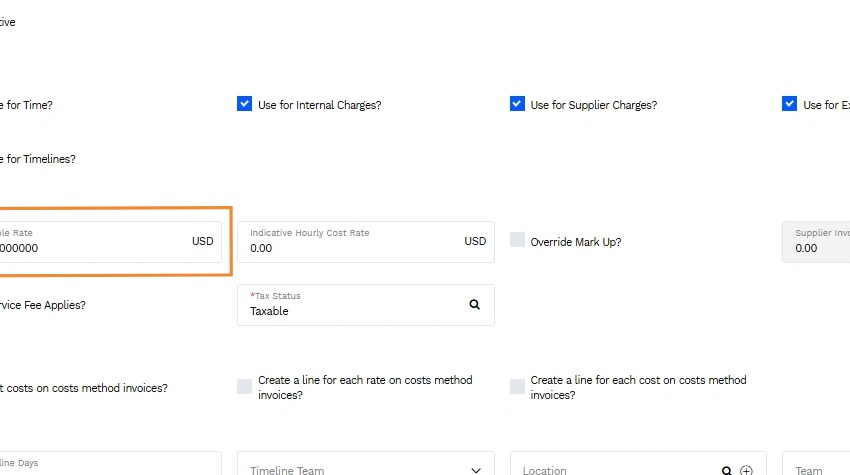Uncheck Use for Supplier Charges checkbox
The height and width of the screenshot is (475, 850).
(x=517, y=104)
